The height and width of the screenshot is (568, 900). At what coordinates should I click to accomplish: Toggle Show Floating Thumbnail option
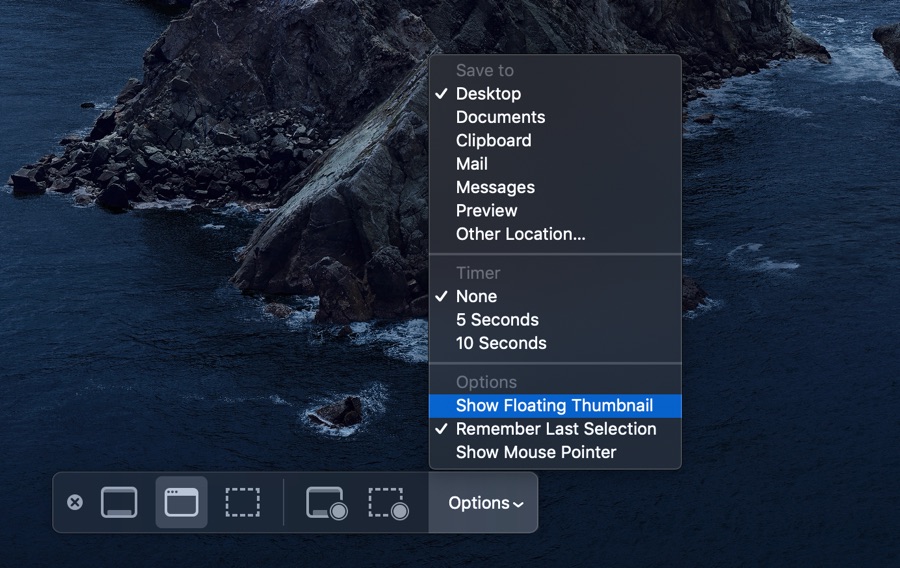click(x=555, y=406)
